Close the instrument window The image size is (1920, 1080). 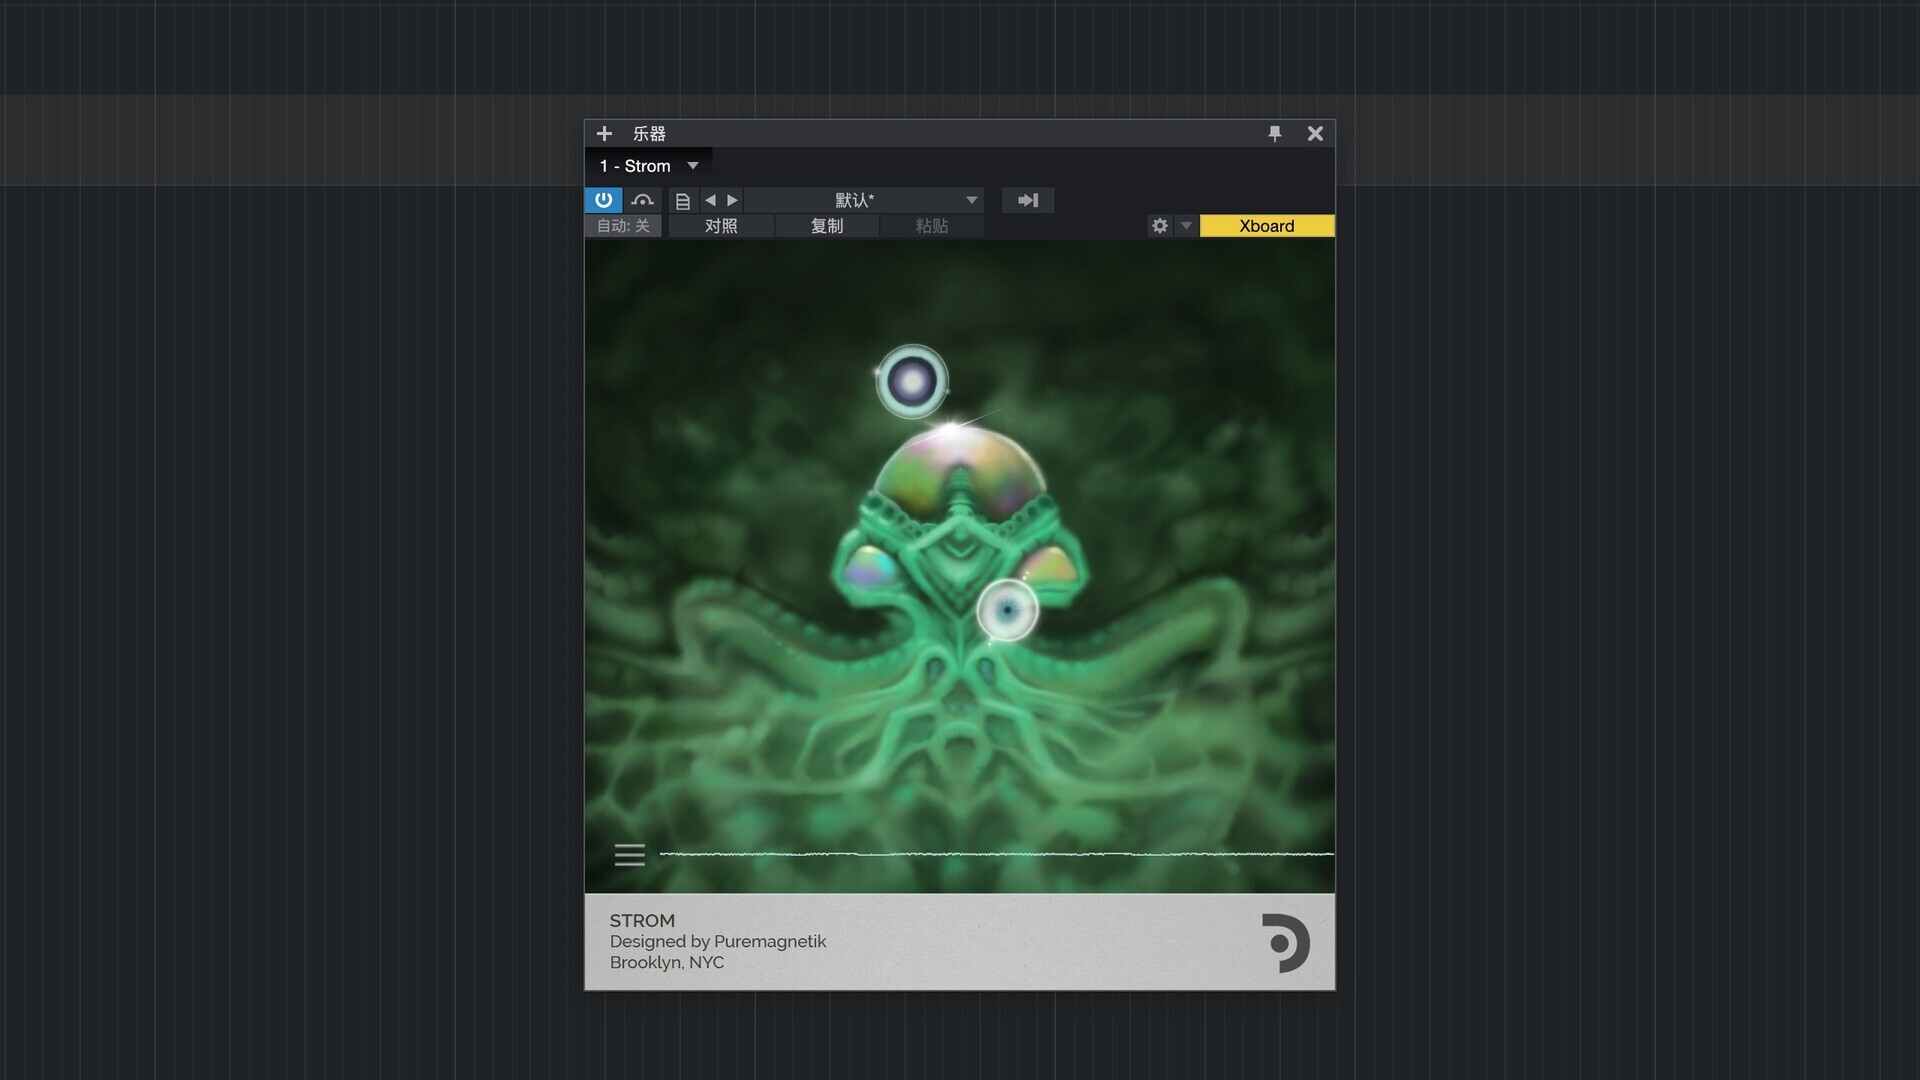pyautogui.click(x=1315, y=133)
